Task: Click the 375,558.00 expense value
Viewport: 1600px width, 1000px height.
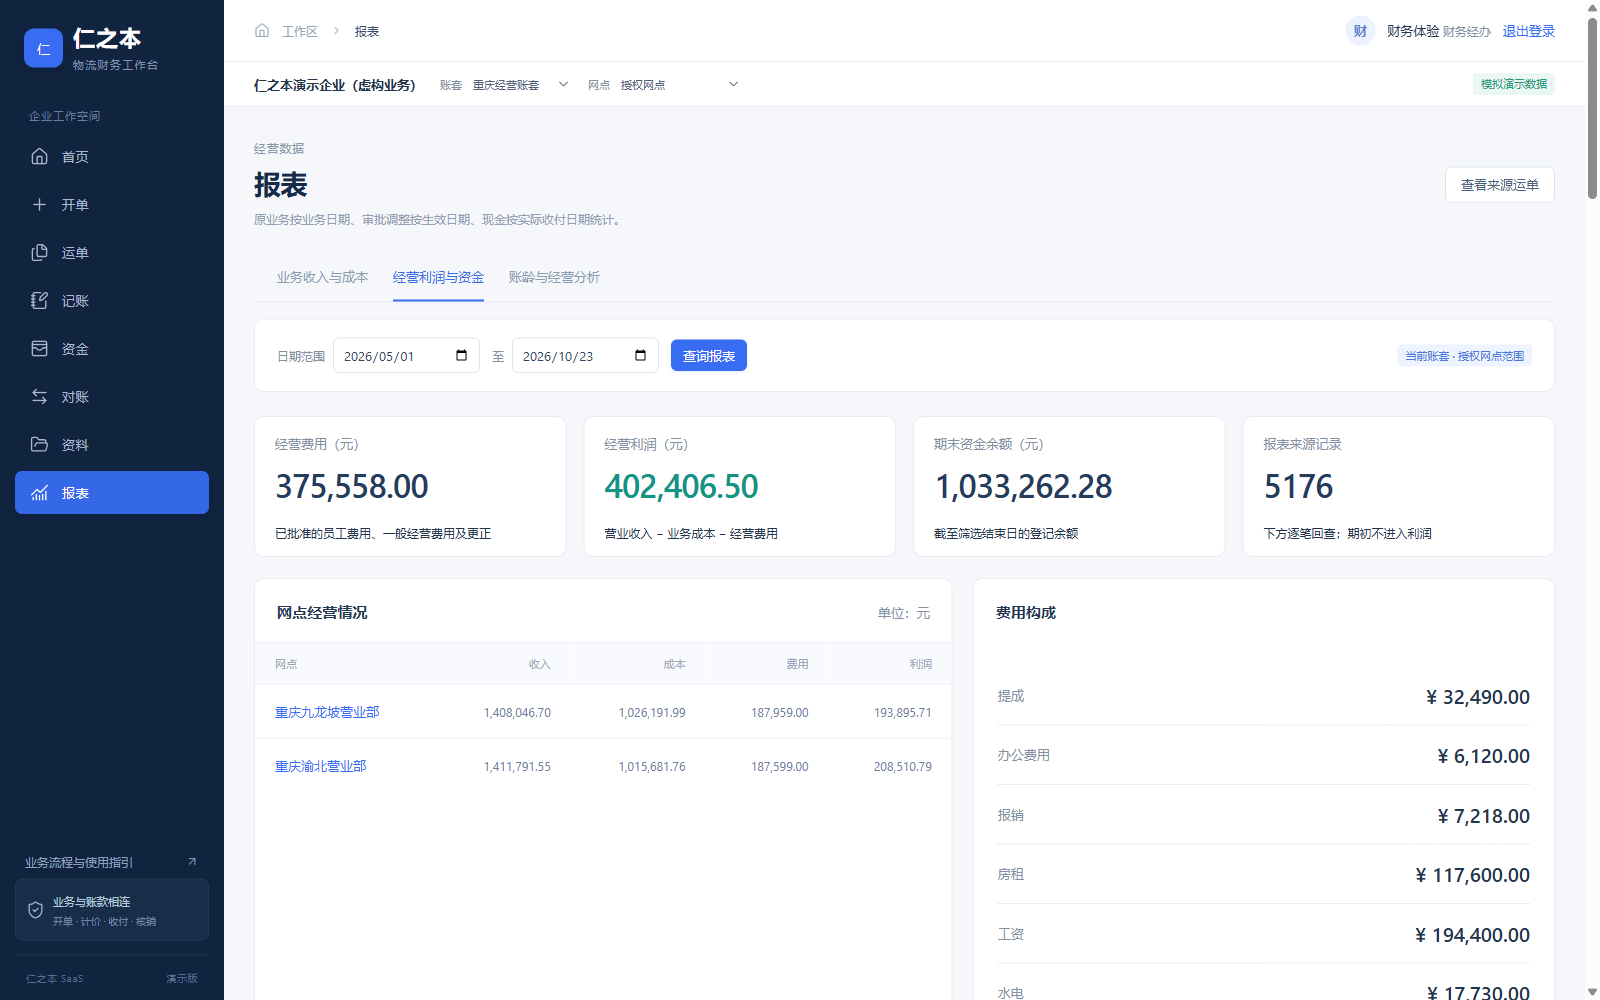Action: [352, 487]
